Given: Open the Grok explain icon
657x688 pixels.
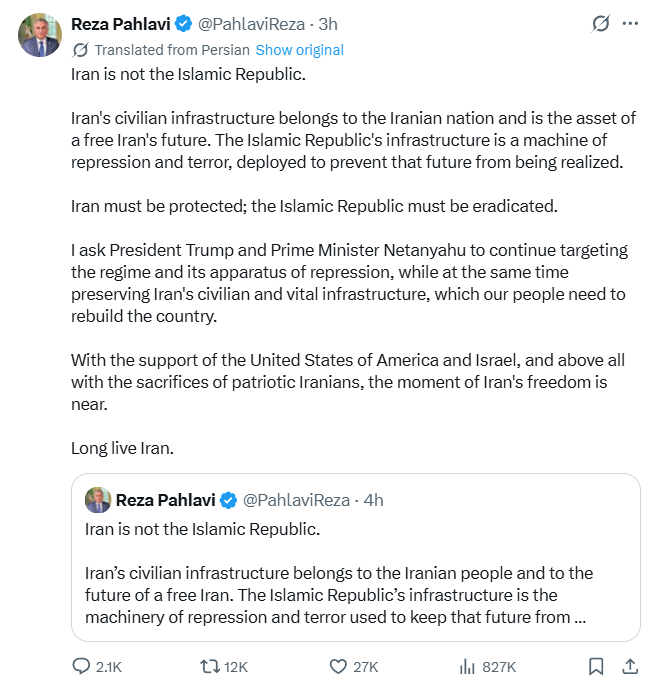Looking at the screenshot, I should point(601,23).
